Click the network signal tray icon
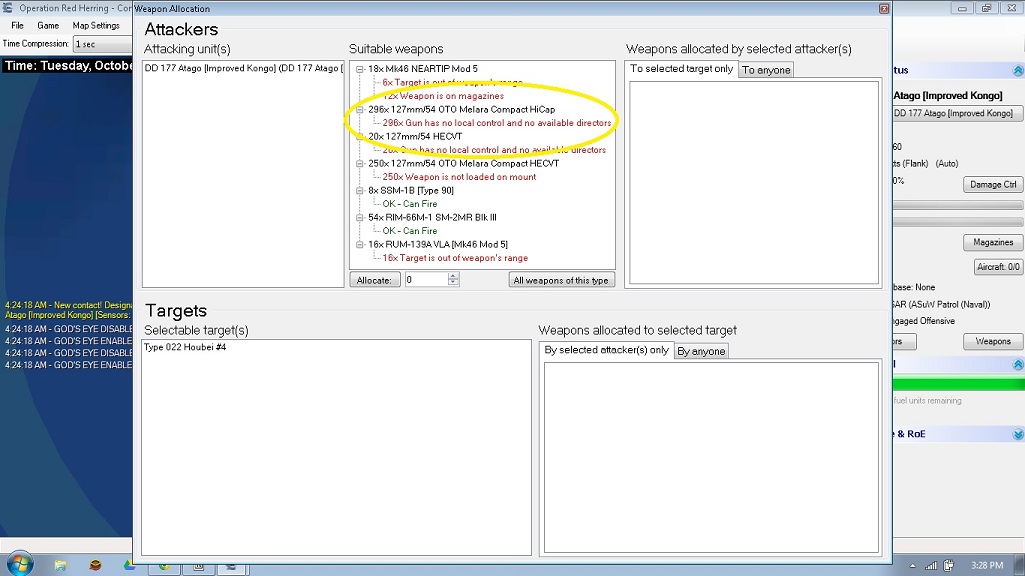This screenshot has height=576, width=1025. coord(931,566)
